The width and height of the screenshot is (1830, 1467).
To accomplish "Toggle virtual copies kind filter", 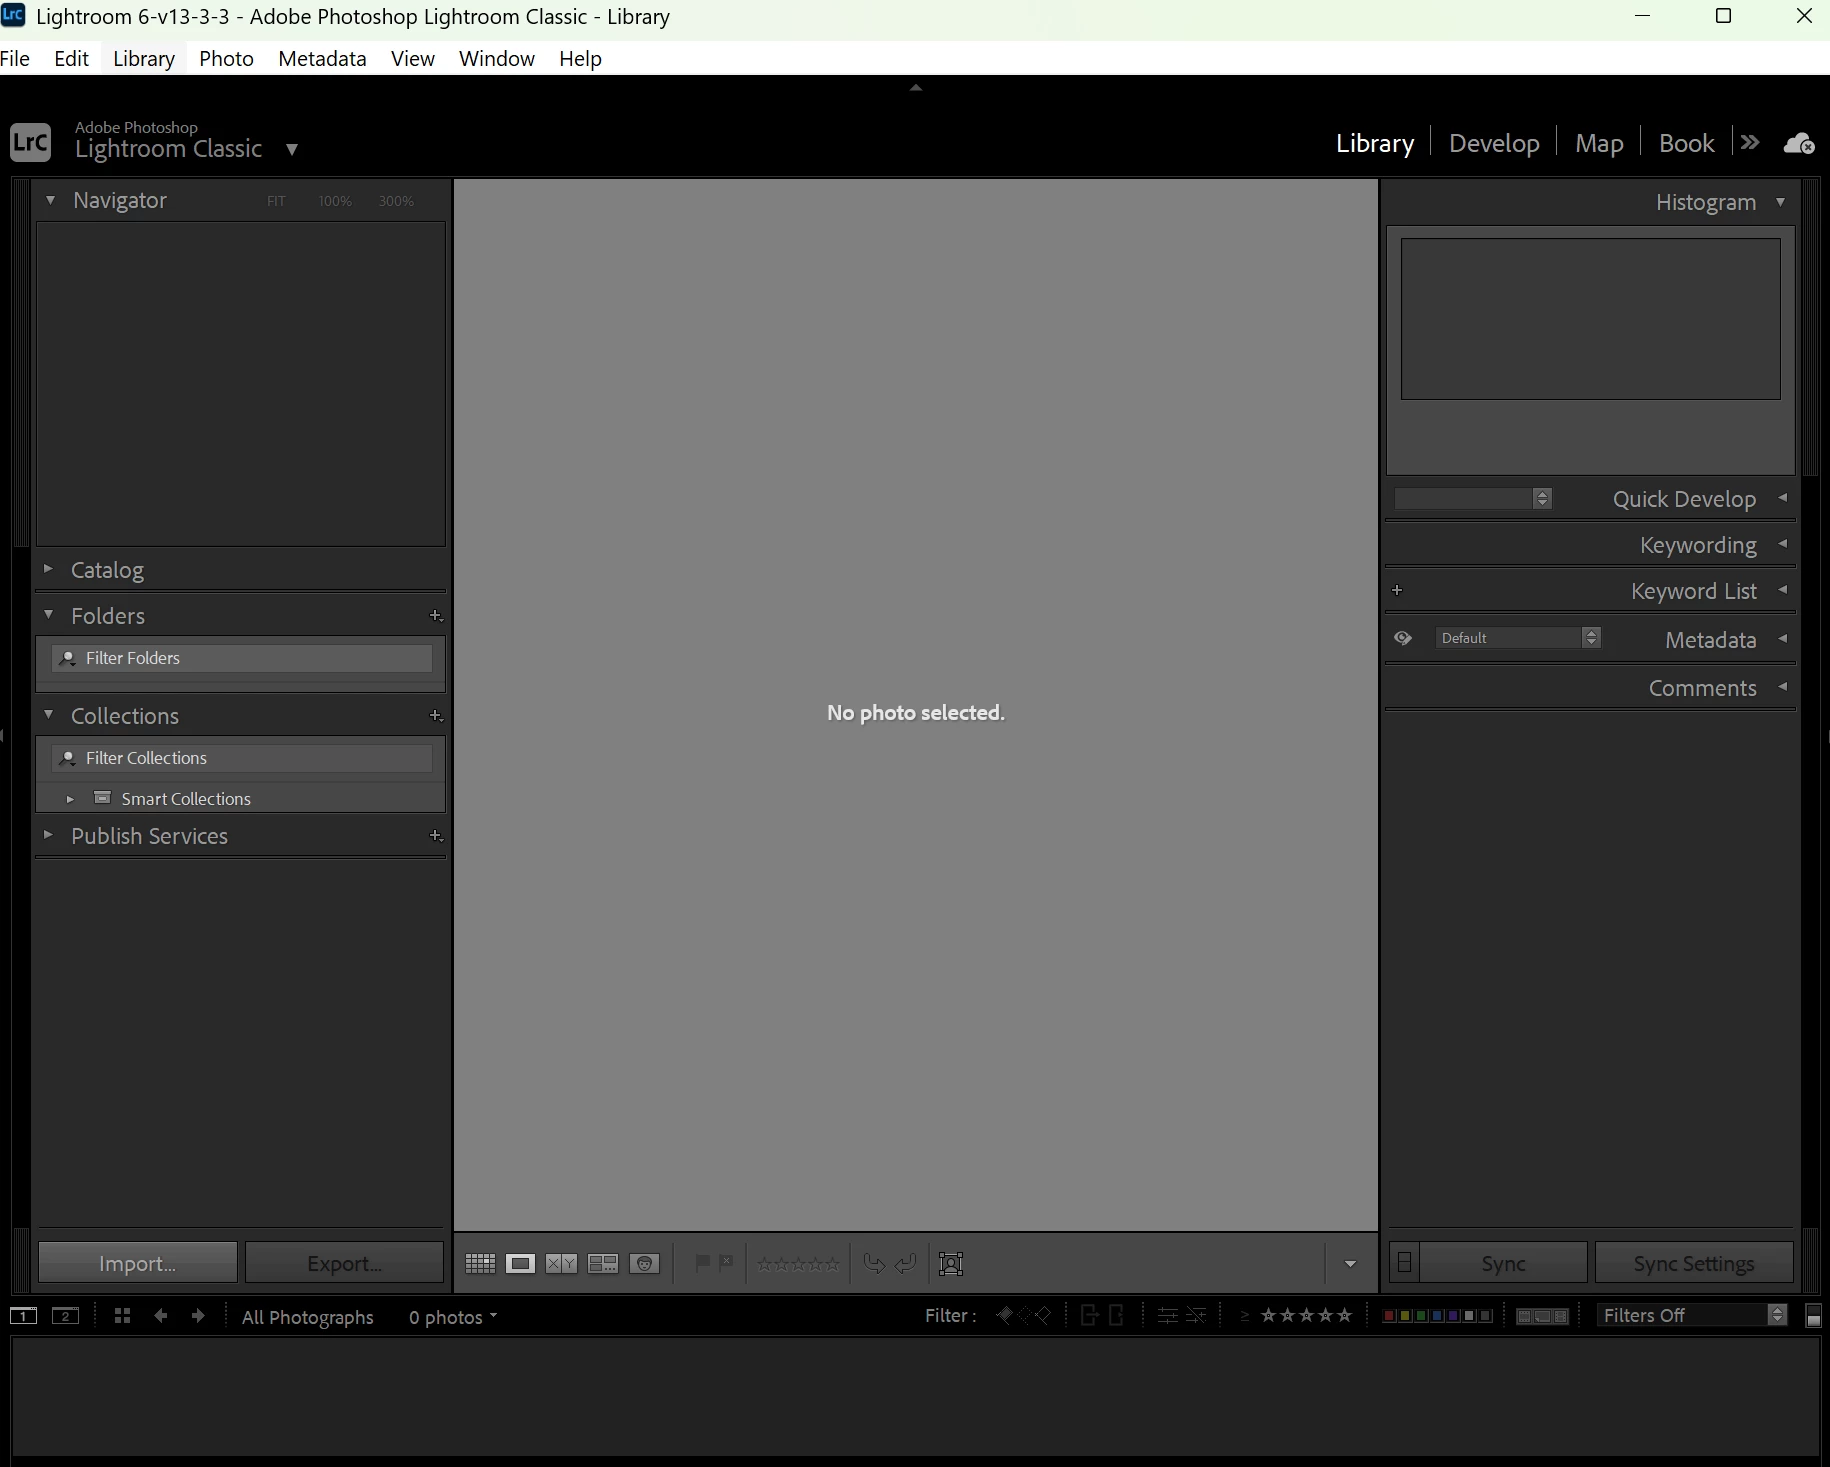I will tap(1542, 1316).
